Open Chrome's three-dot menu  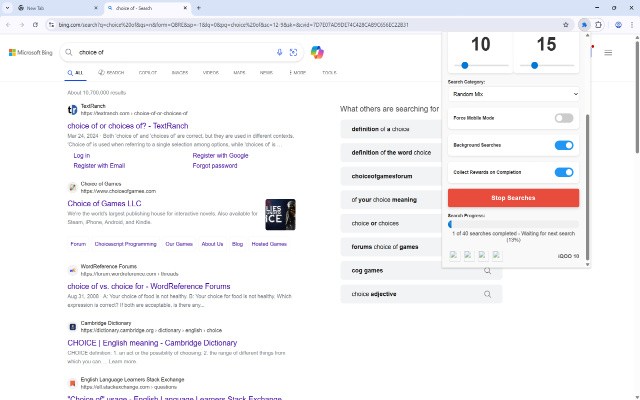point(632,25)
